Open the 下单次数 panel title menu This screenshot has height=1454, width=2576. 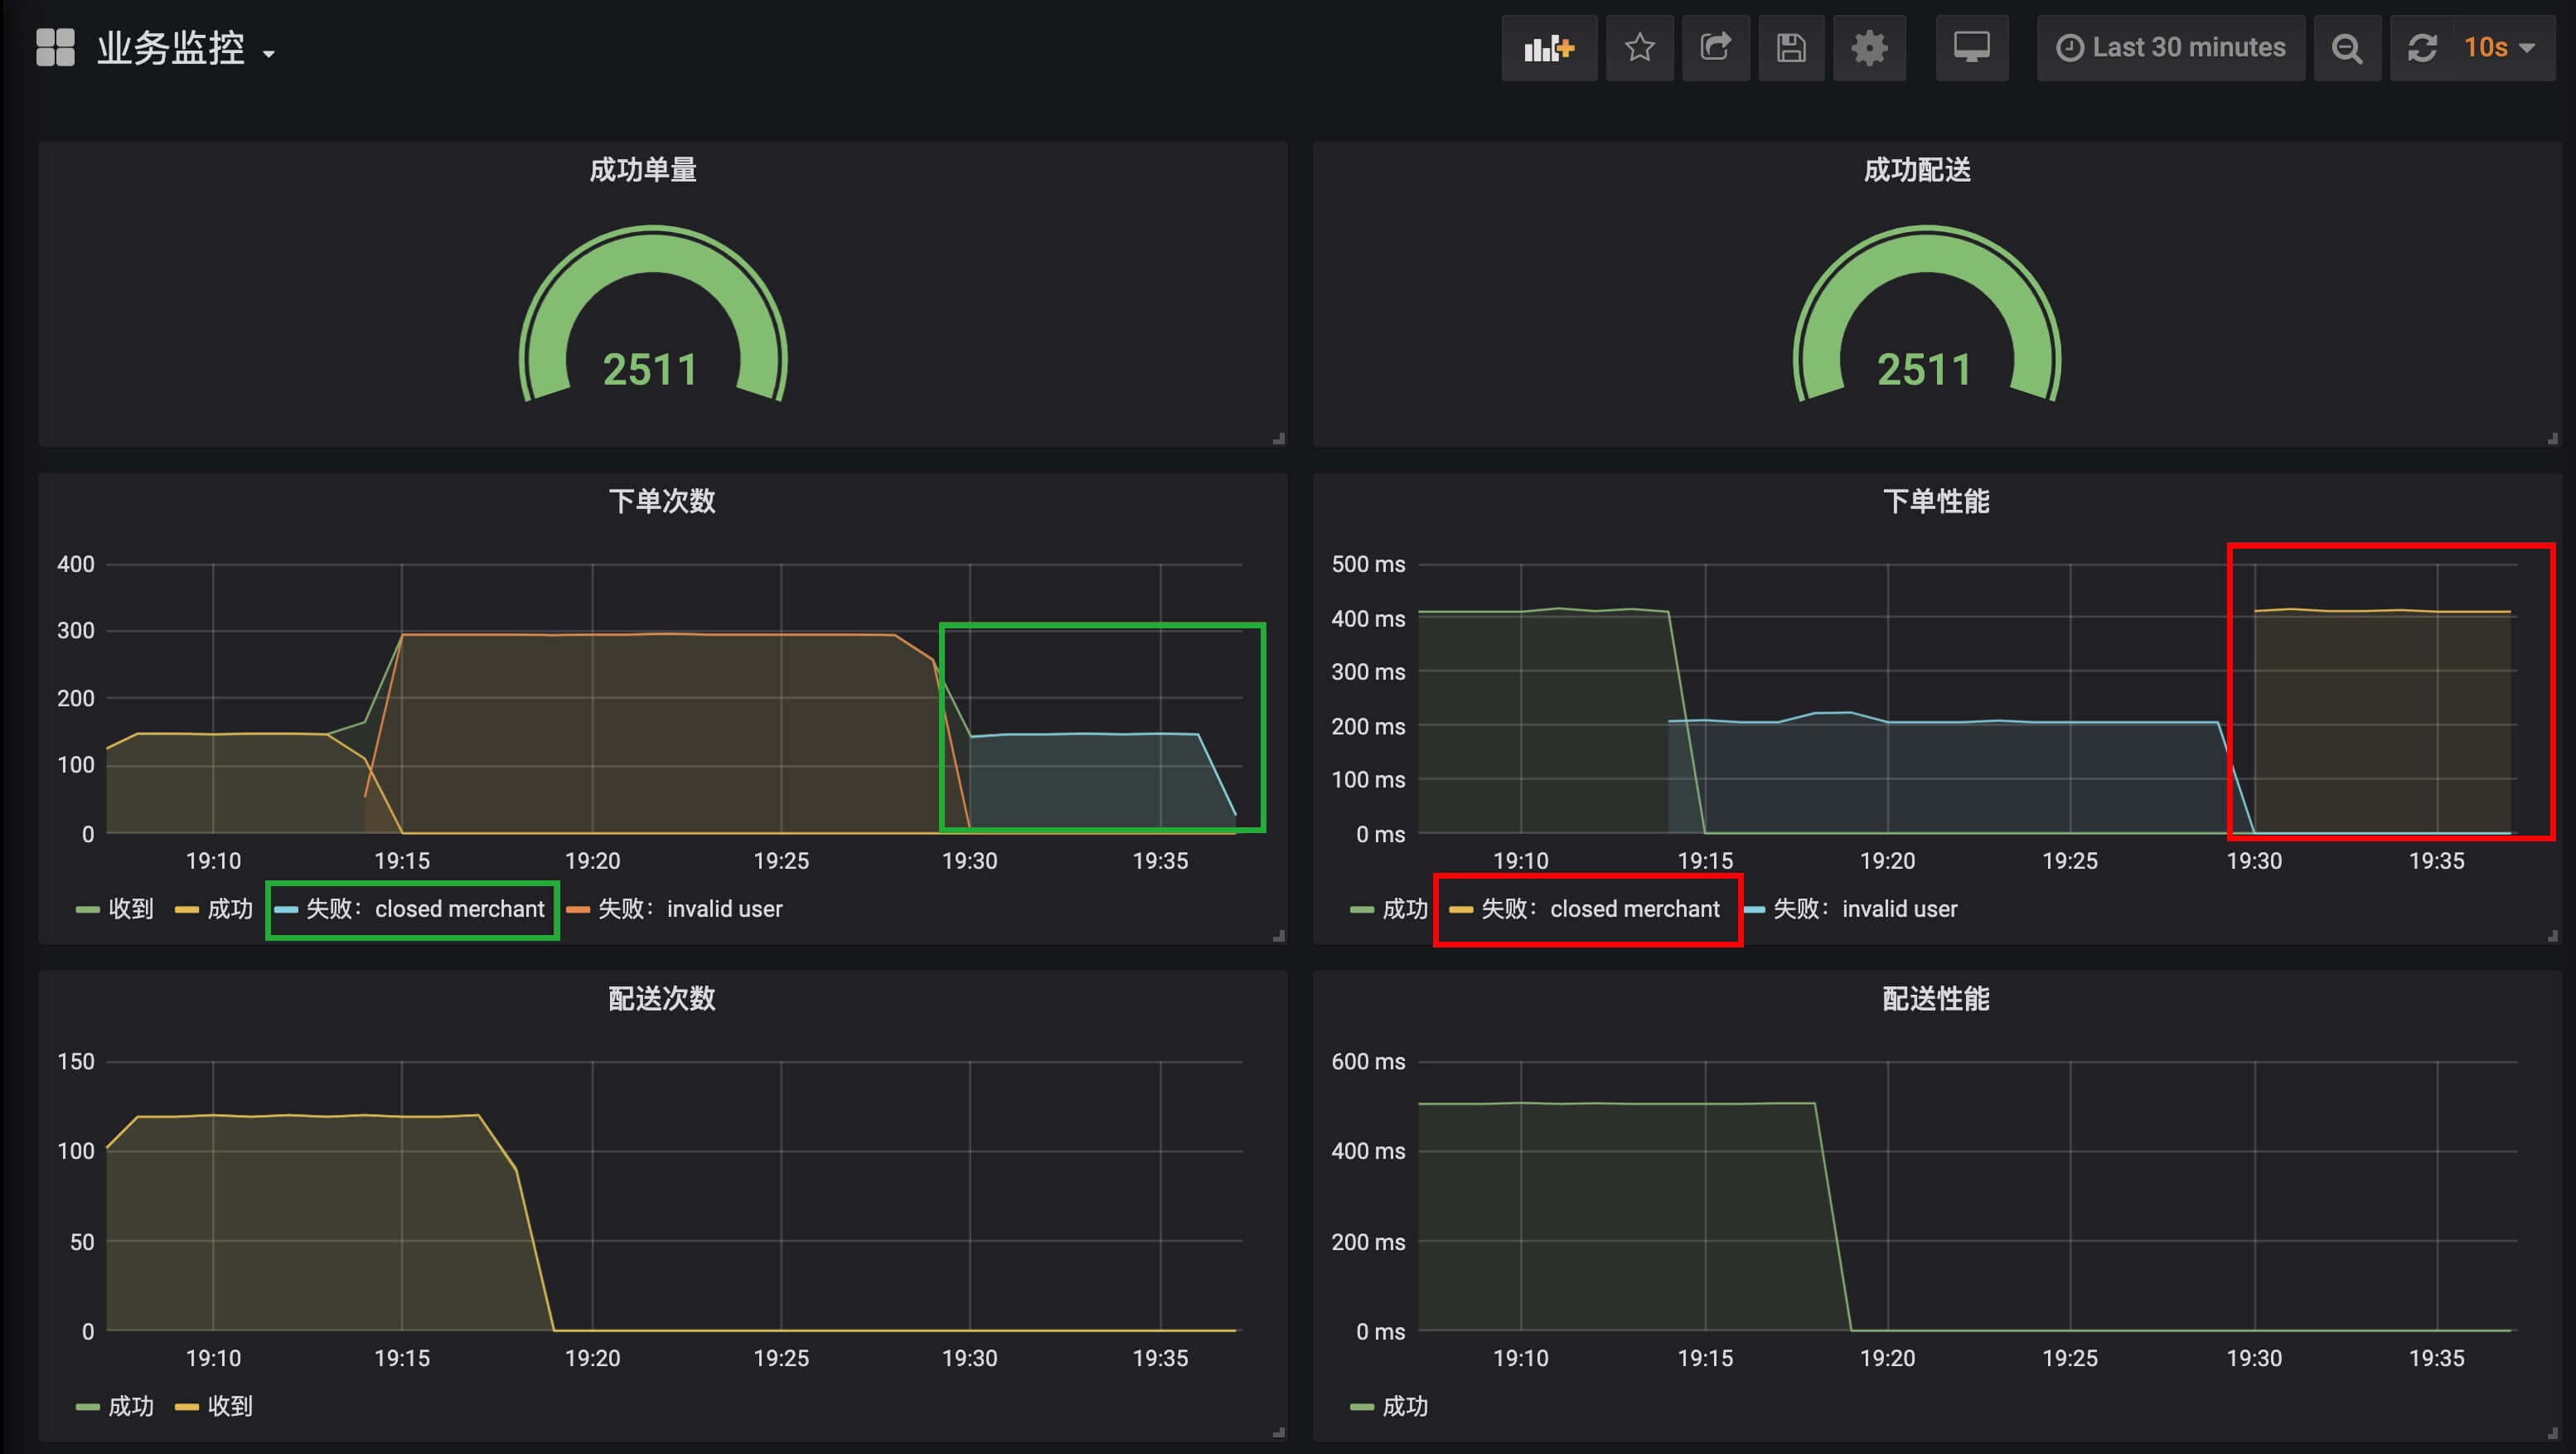point(661,501)
